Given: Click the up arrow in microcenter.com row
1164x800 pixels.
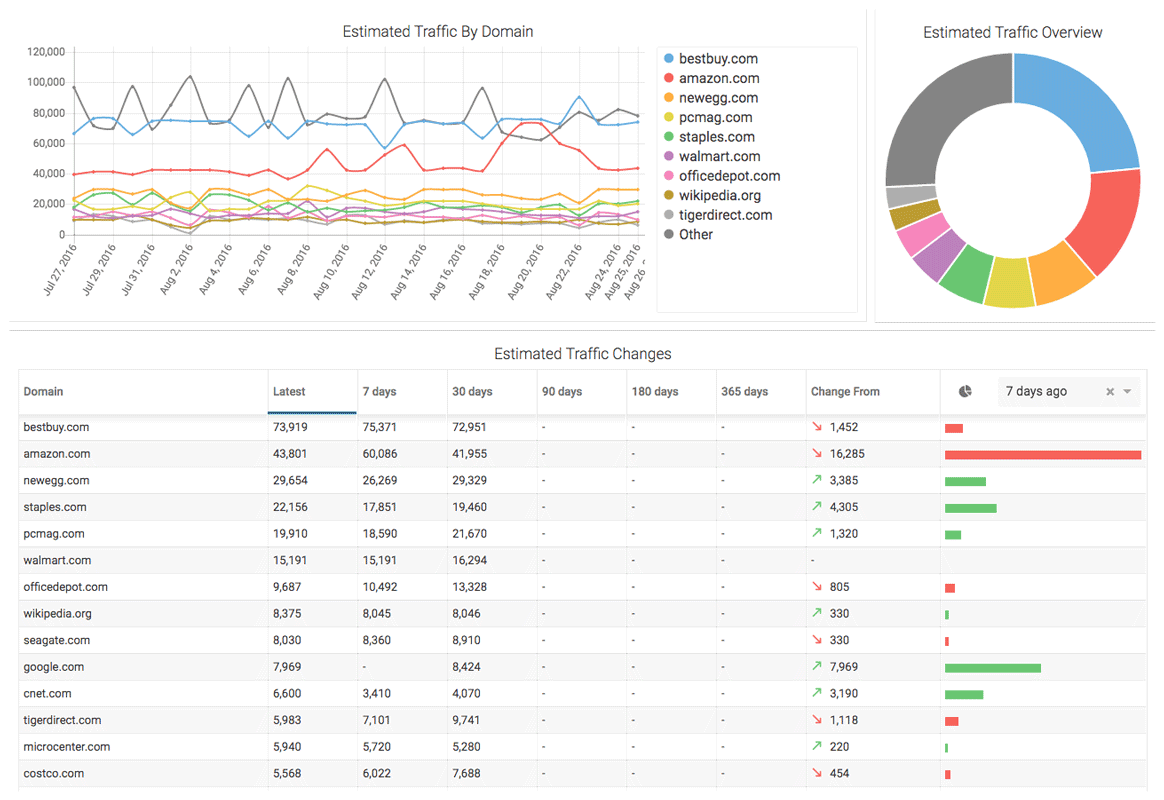Looking at the screenshot, I should coord(817,747).
